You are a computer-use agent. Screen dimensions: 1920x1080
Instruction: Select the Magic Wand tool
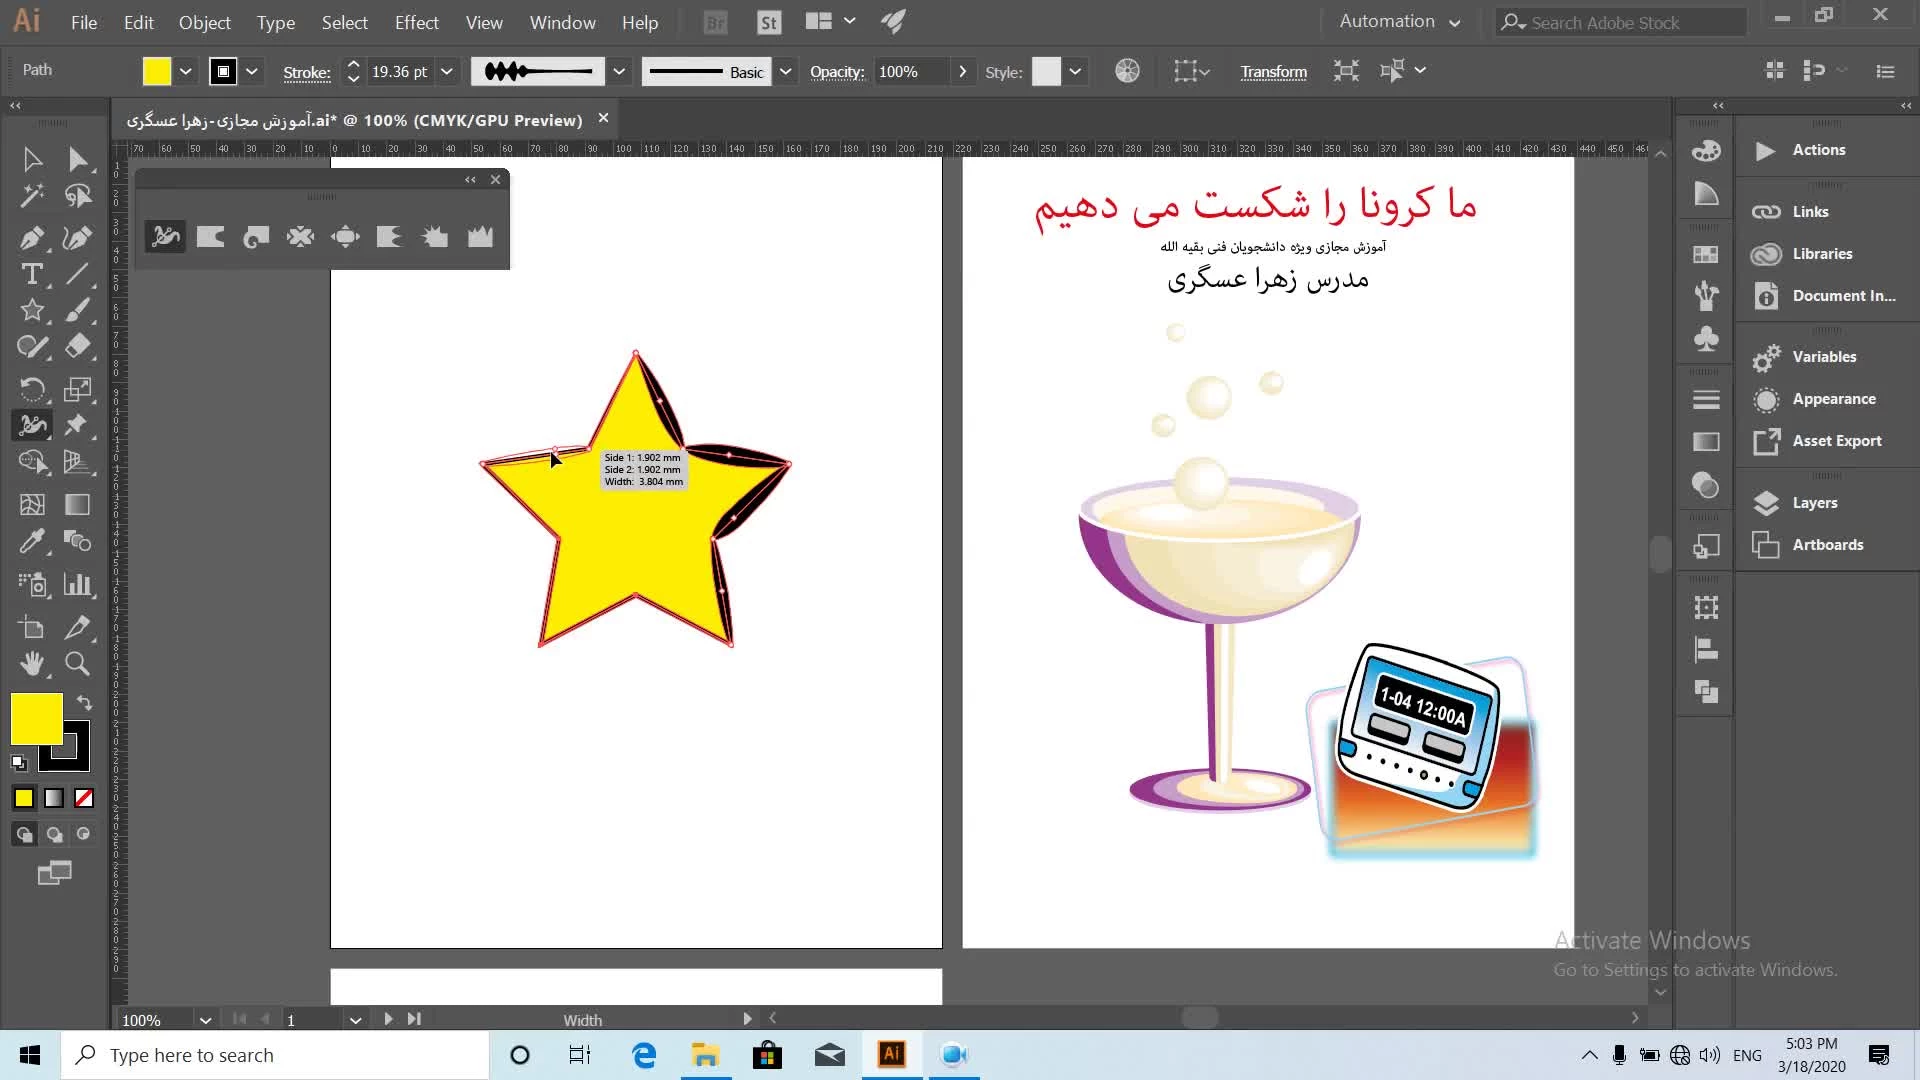31,196
